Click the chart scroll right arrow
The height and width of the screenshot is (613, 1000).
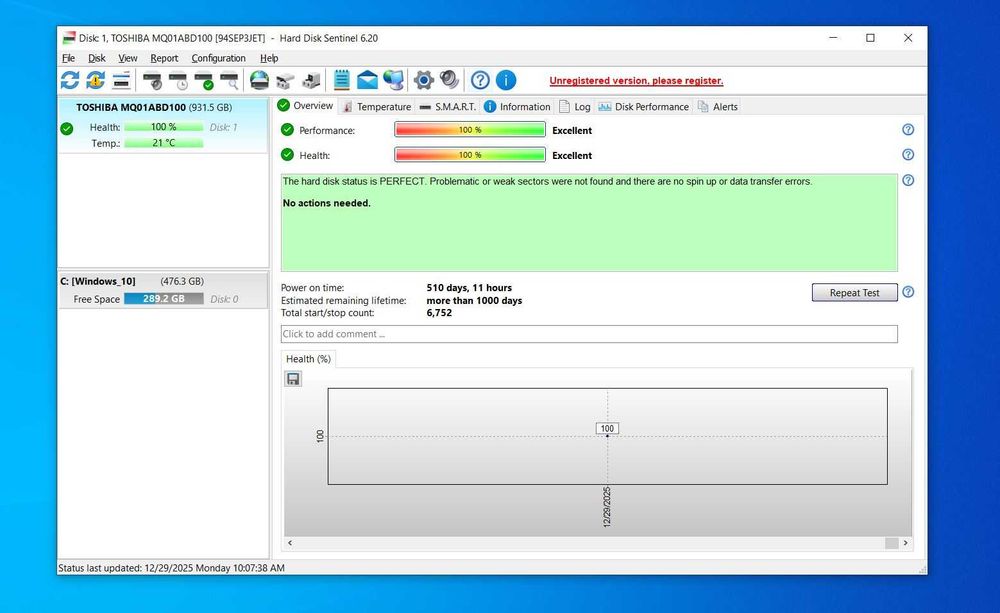click(x=906, y=543)
